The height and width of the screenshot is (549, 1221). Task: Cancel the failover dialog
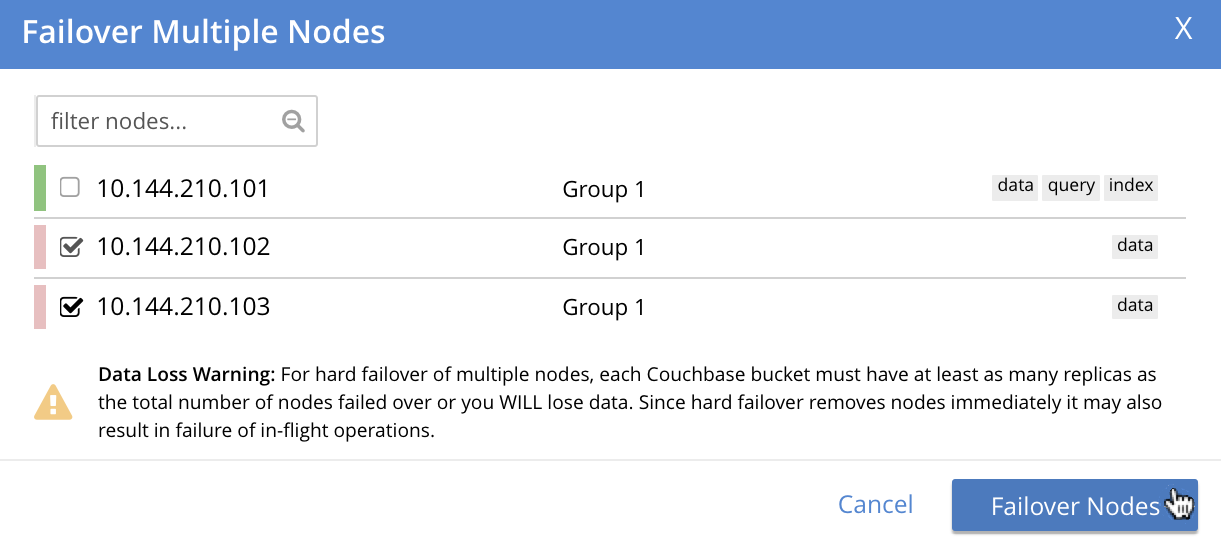point(875,505)
